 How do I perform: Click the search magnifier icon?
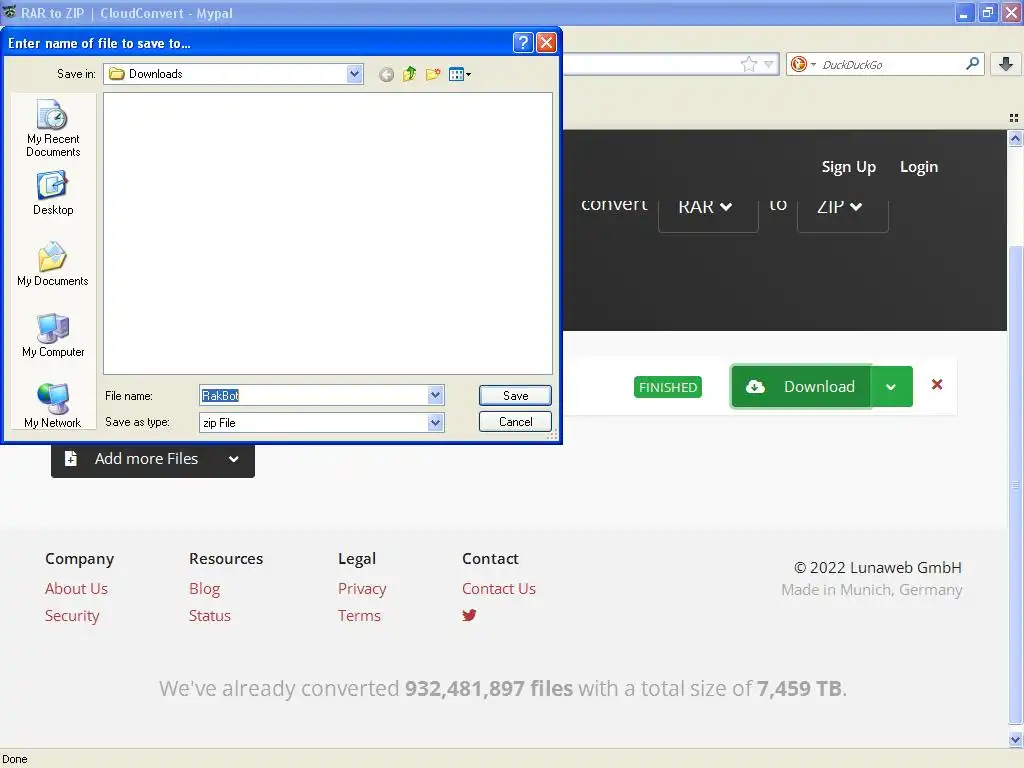click(972, 63)
